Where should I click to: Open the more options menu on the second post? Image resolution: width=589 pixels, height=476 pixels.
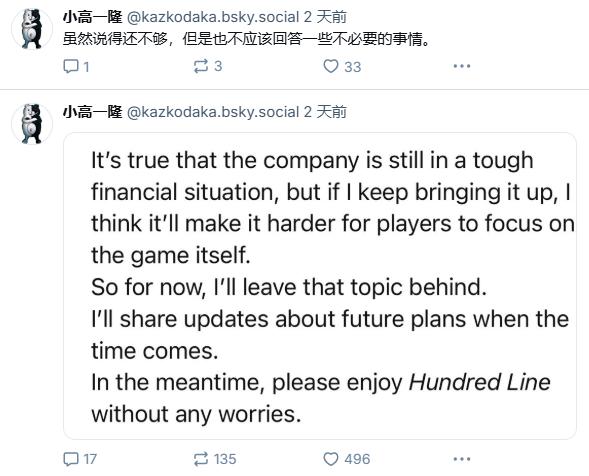(x=462, y=459)
